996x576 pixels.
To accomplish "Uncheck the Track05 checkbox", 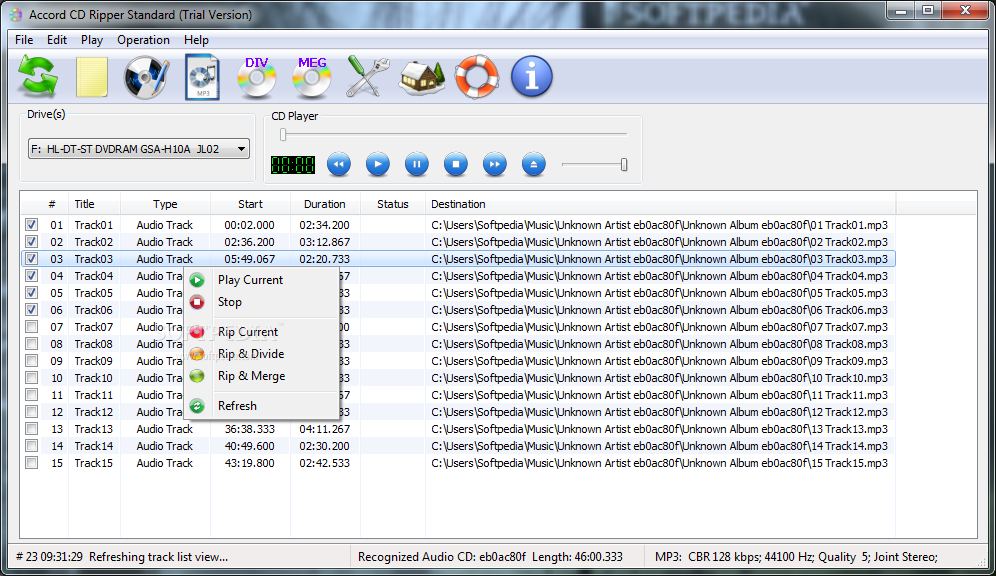I will [31, 293].
